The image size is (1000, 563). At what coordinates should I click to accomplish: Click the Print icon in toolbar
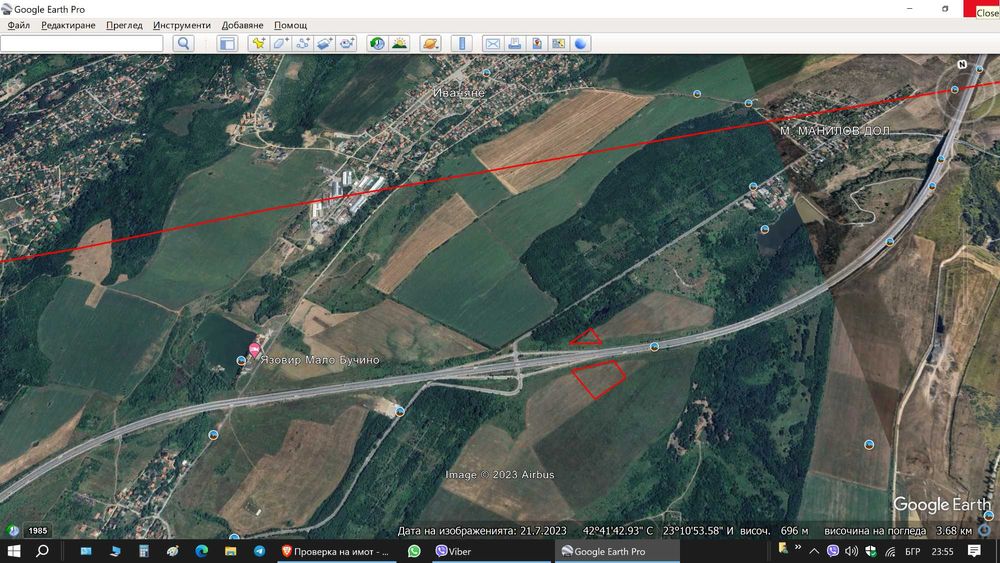(x=515, y=43)
